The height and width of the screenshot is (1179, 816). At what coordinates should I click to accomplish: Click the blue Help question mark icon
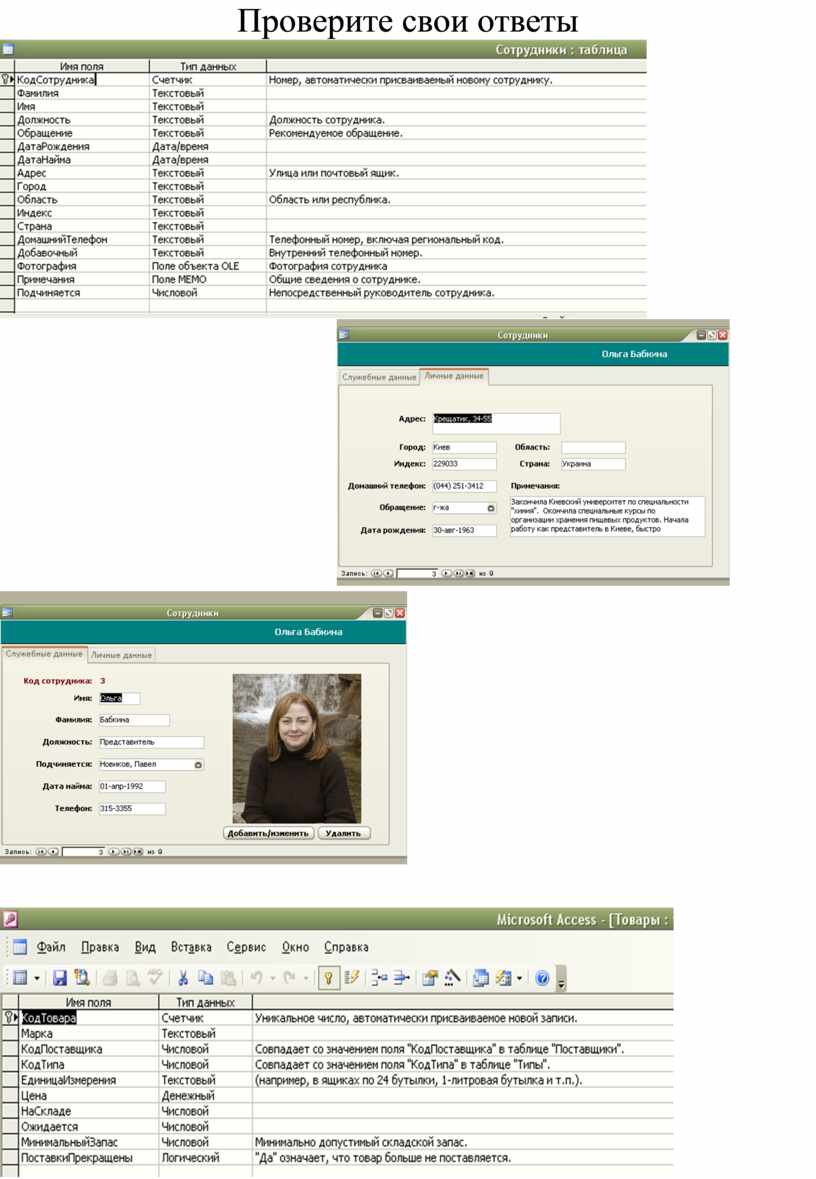click(x=542, y=978)
